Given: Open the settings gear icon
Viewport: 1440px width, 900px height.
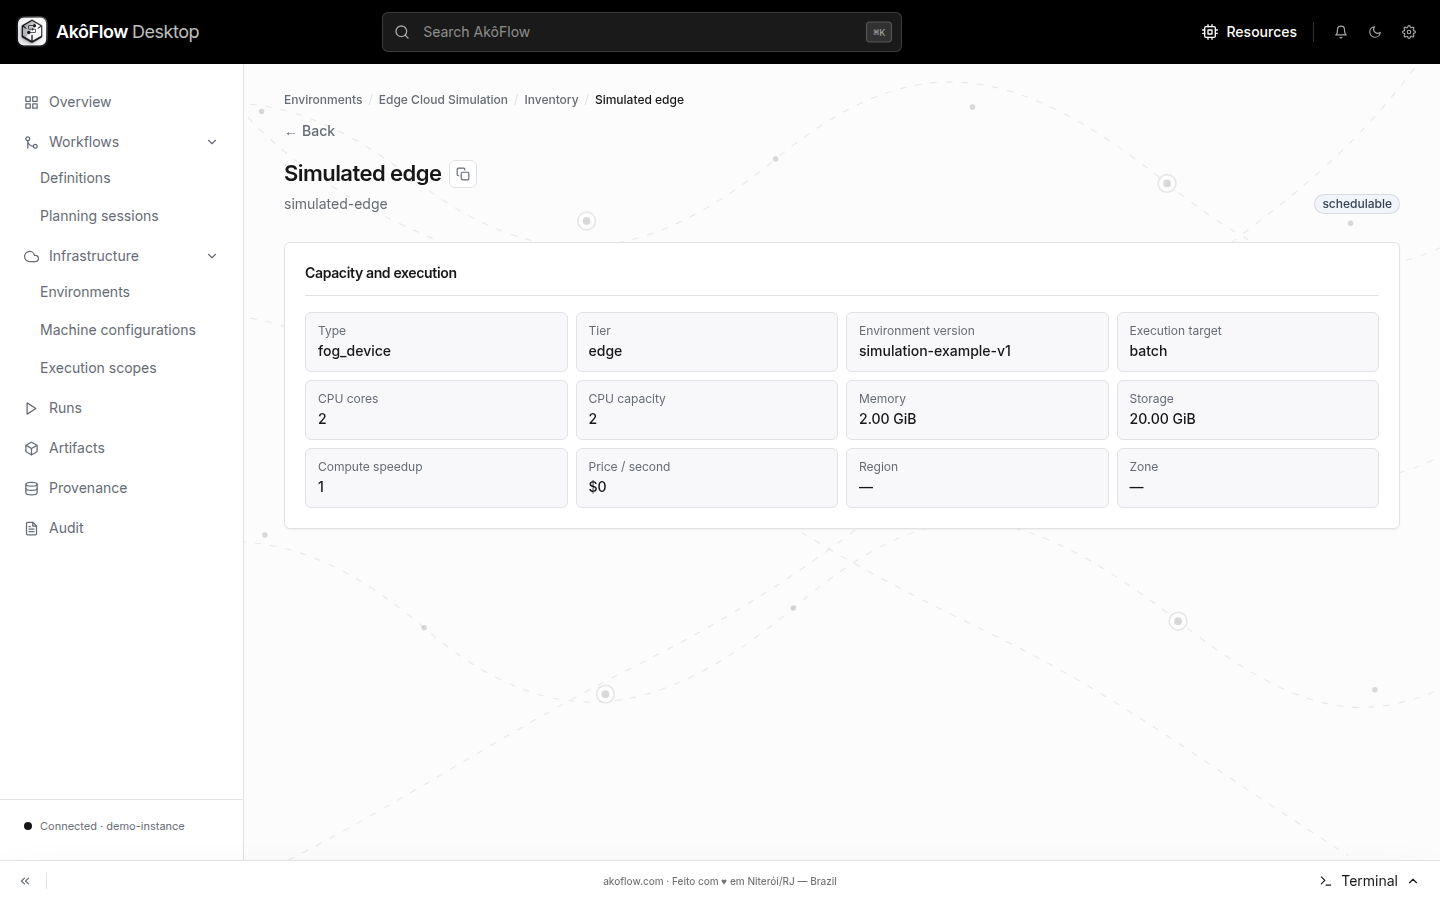Looking at the screenshot, I should point(1409,32).
